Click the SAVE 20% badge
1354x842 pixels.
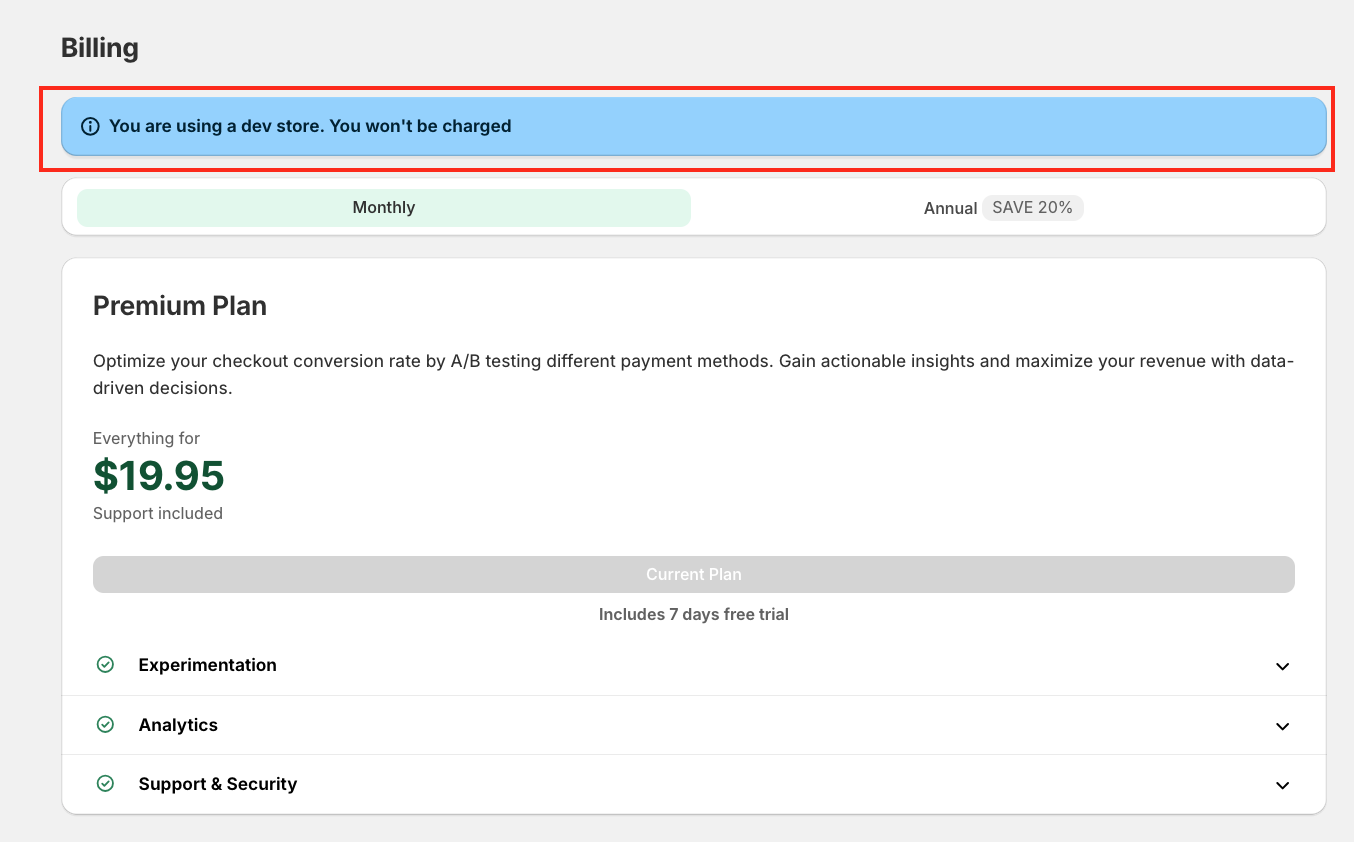1032,208
